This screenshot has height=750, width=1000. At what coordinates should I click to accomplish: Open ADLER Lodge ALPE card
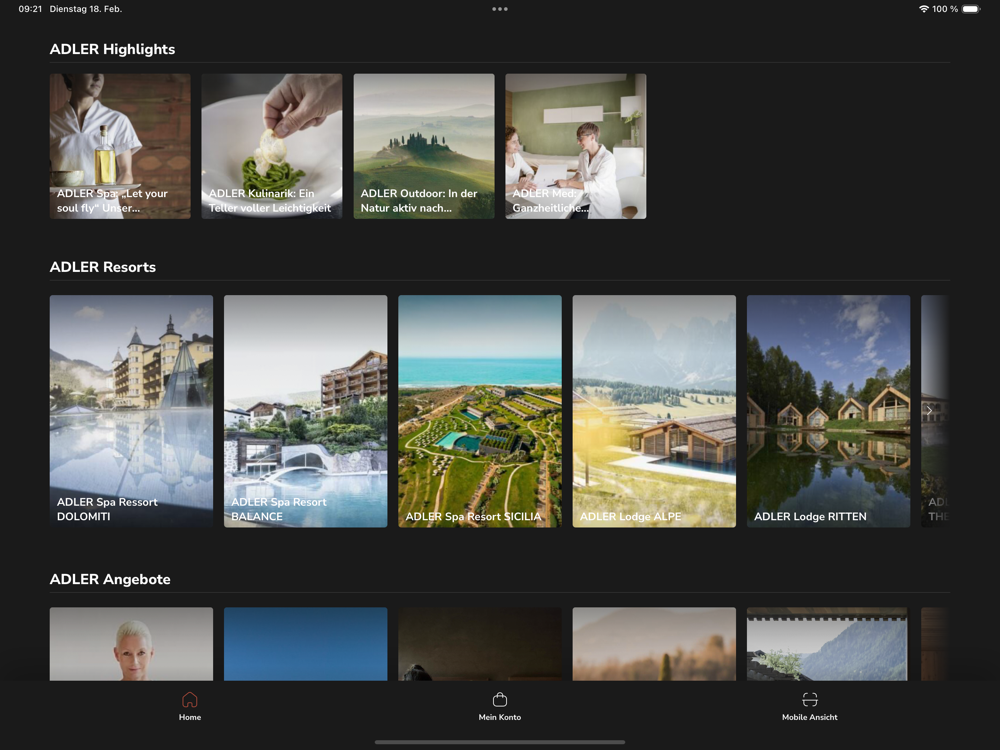[654, 411]
